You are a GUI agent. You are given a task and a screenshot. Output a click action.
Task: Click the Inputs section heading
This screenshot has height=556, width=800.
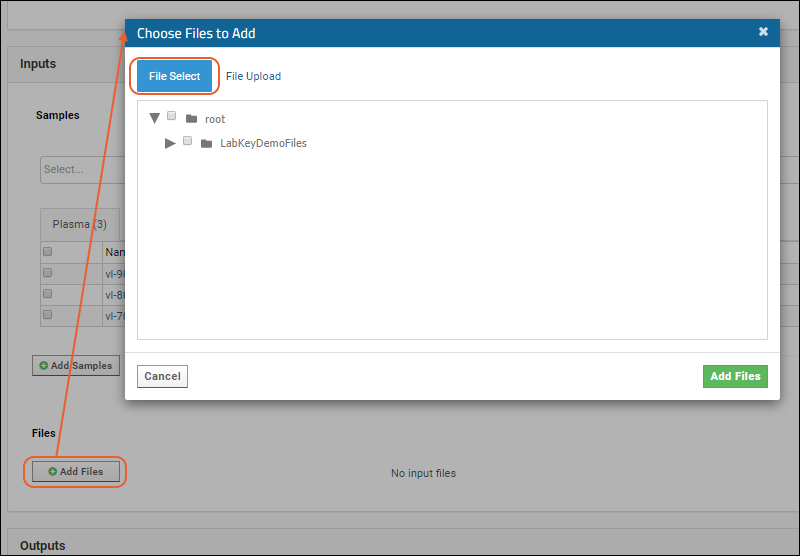[38, 64]
